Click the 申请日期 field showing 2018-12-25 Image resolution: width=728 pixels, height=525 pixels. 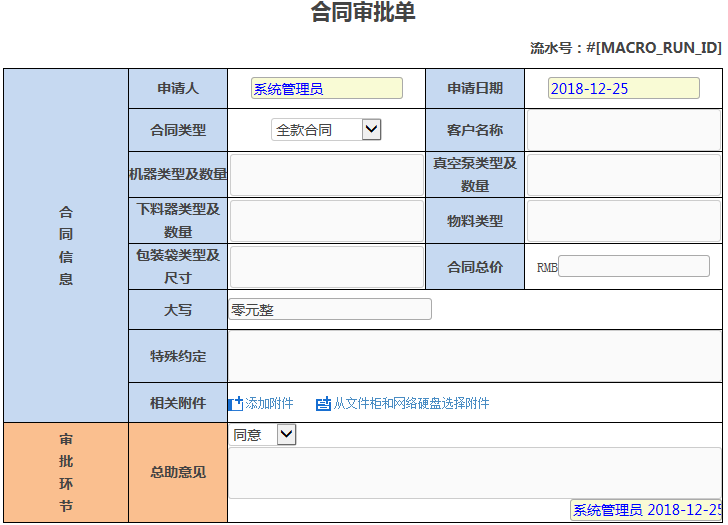point(624,88)
